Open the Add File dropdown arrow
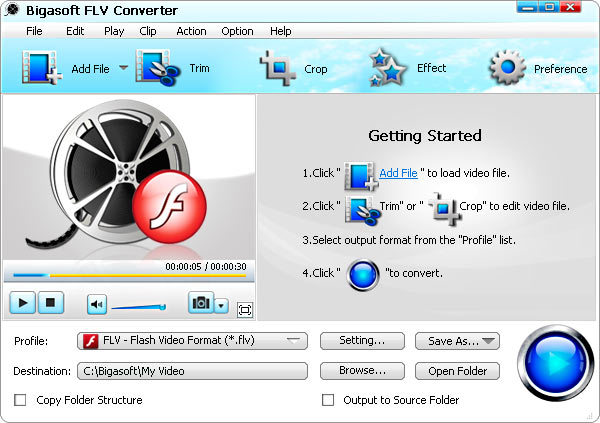Screen dimensions: 600x423 [123, 68]
